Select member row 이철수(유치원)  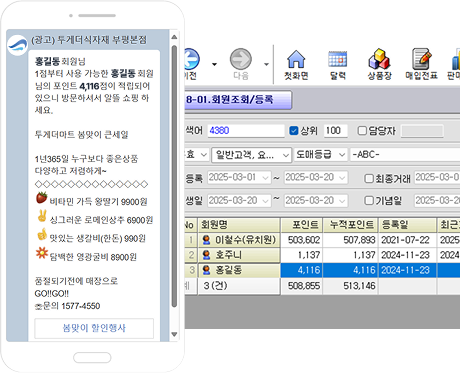(x=322, y=240)
